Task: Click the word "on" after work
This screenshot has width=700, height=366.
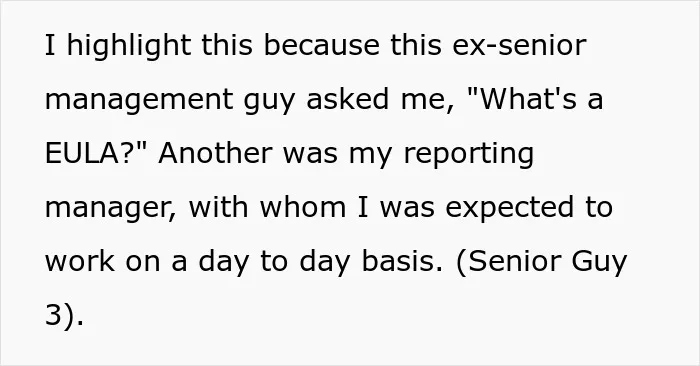Action: point(142,264)
